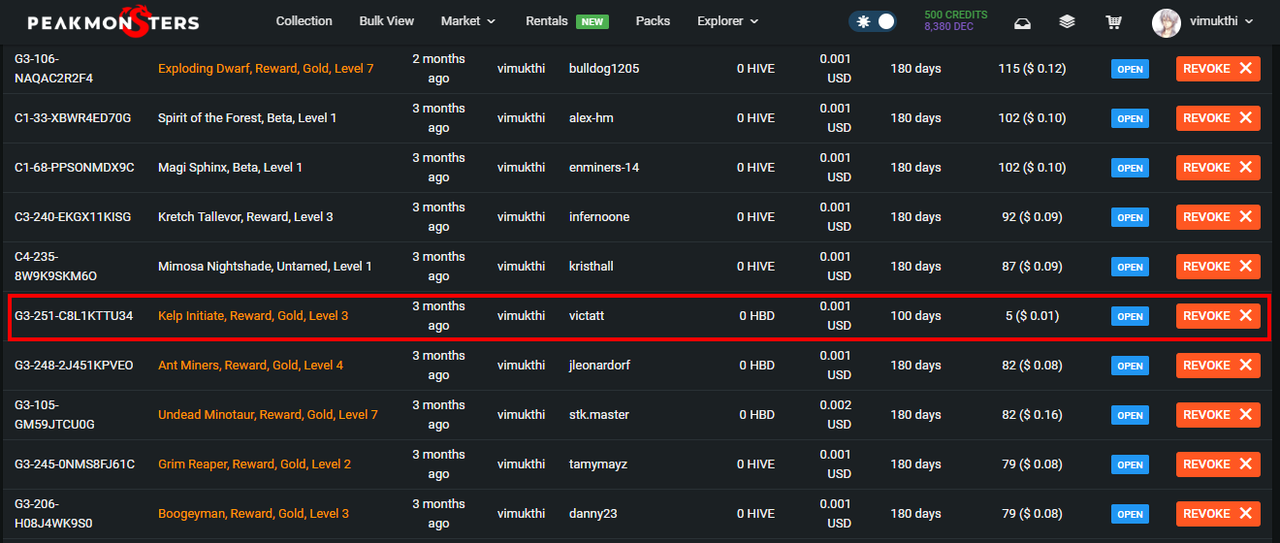Click vimukthi profile avatar
This screenshot has width=1280, height=543.
point(1166,22)
